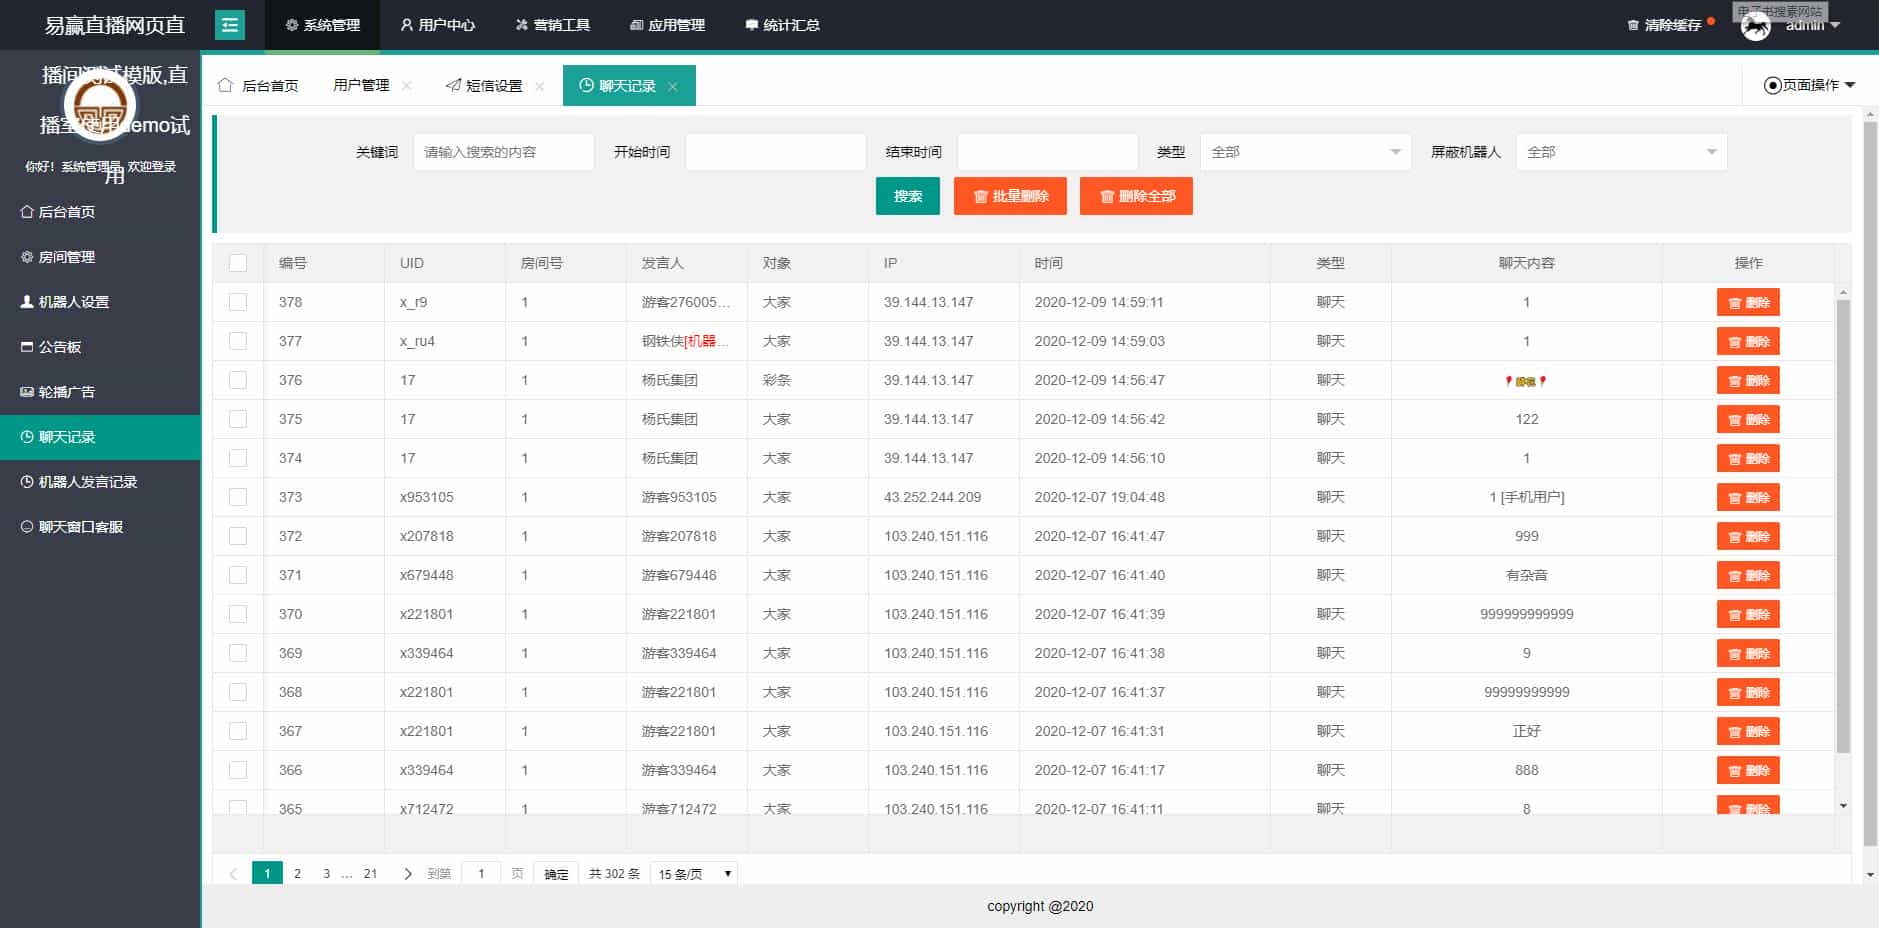1879x928 pixels.
Task: Close the 短信设置 tab
Action: click(x=540, y=86)
